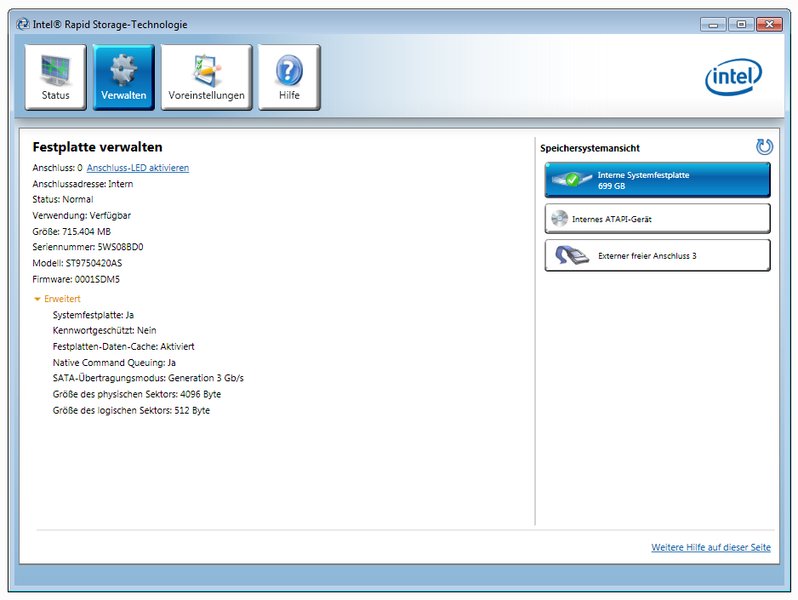The height and width of the screenshot is (600, 798).
Task: Click the Intel Rapid Storage title icon
Action: [x=22, y=24]
